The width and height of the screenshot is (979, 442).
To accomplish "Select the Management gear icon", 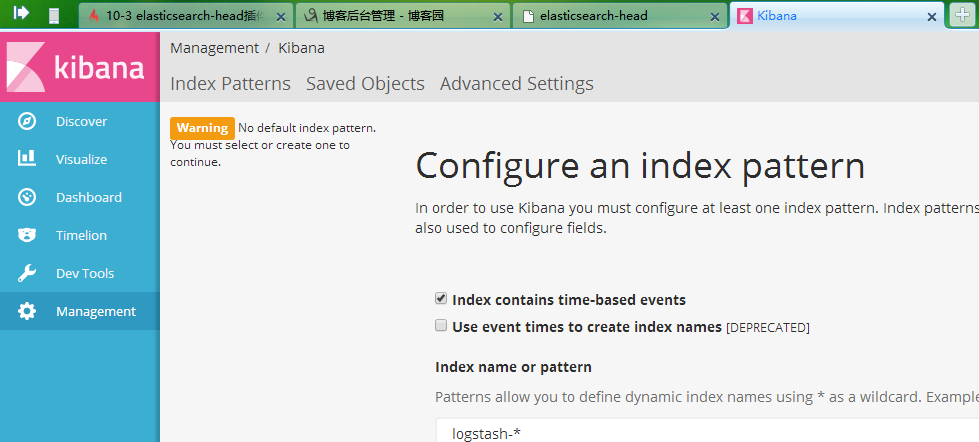I will [x=27, y=312].
